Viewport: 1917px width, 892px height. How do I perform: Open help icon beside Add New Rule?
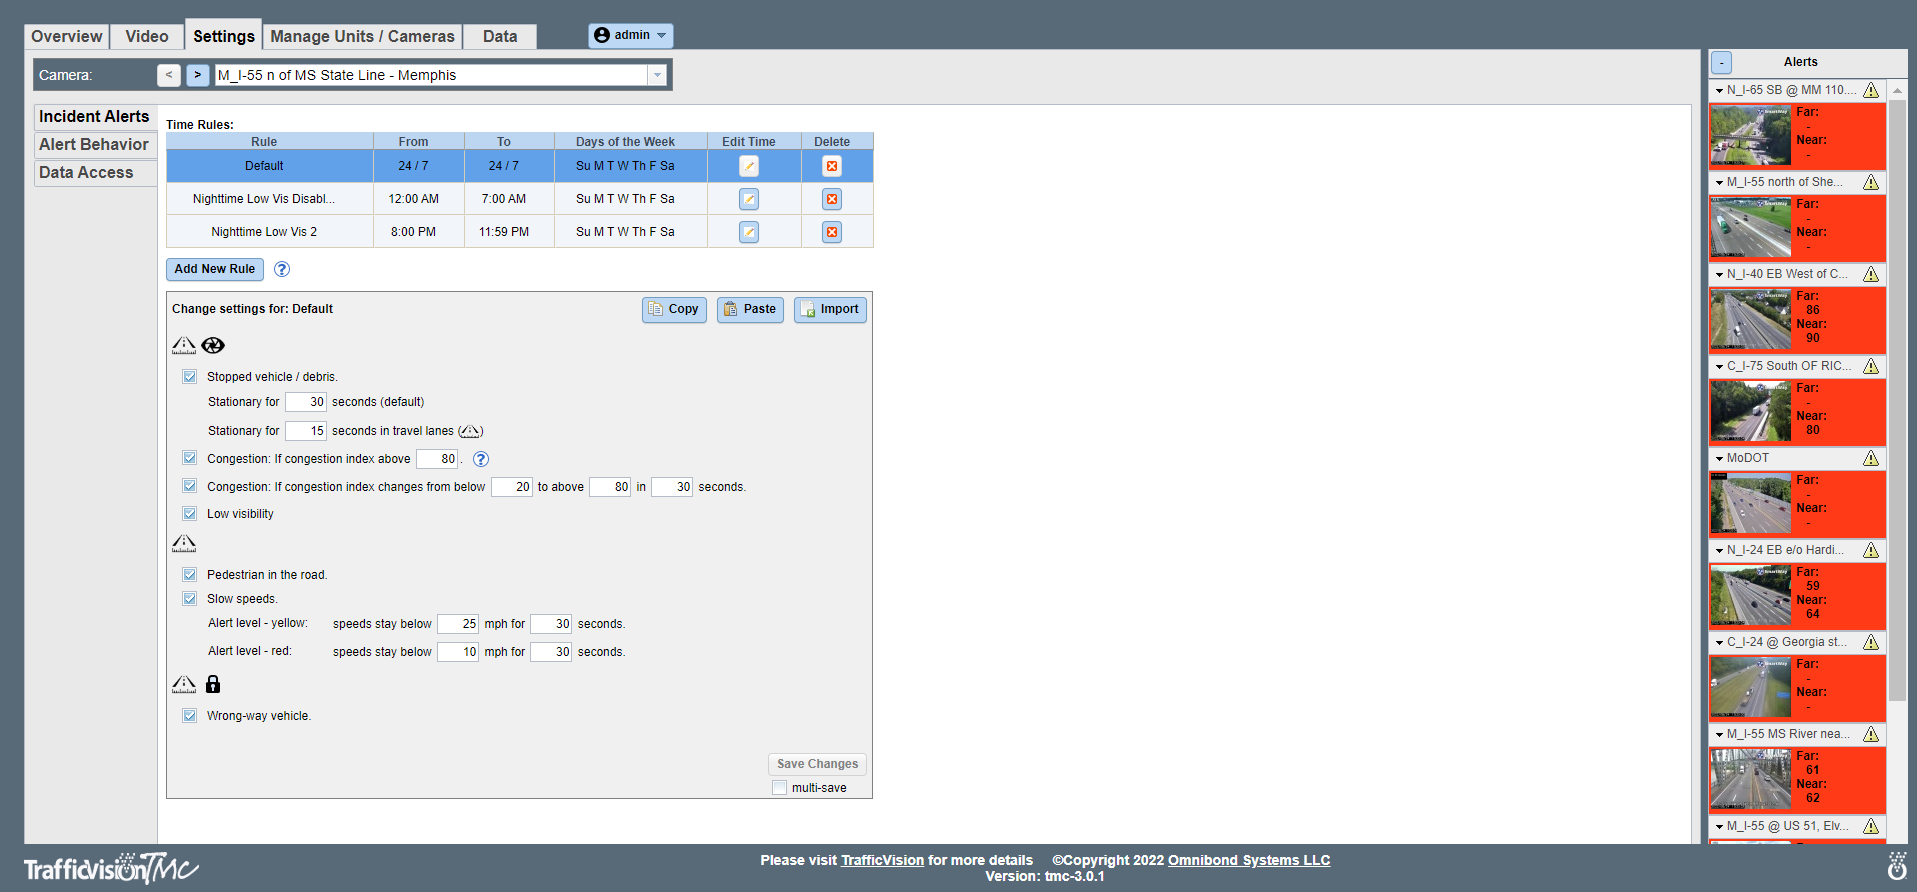tap(282, 269)
